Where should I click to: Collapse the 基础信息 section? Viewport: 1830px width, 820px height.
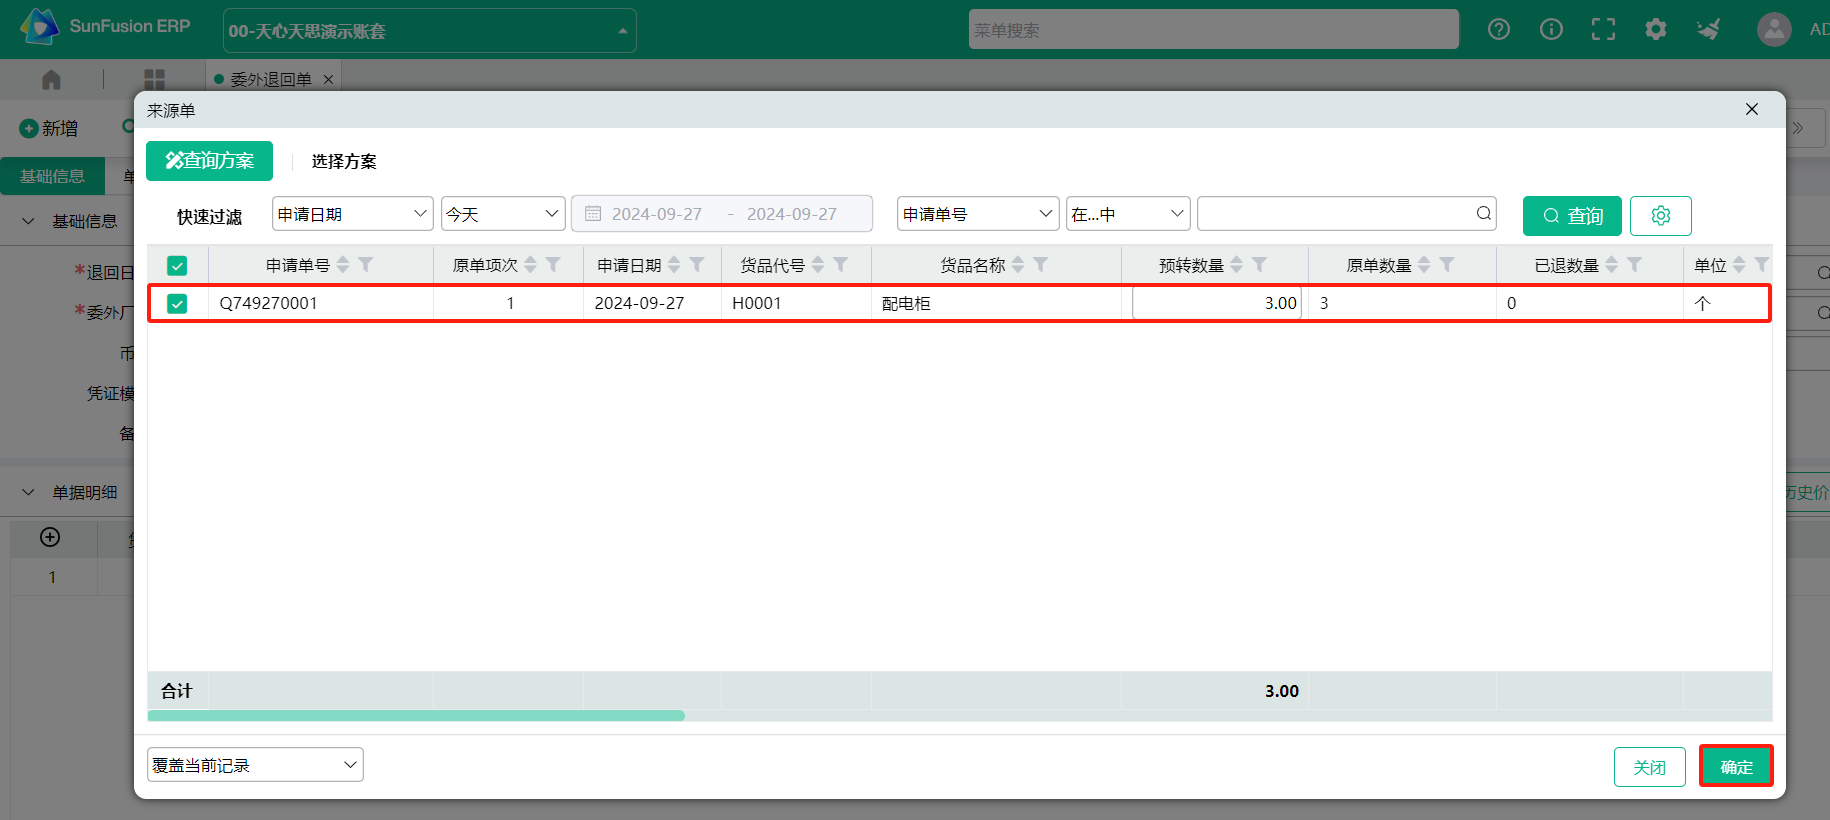click(28, 221)
